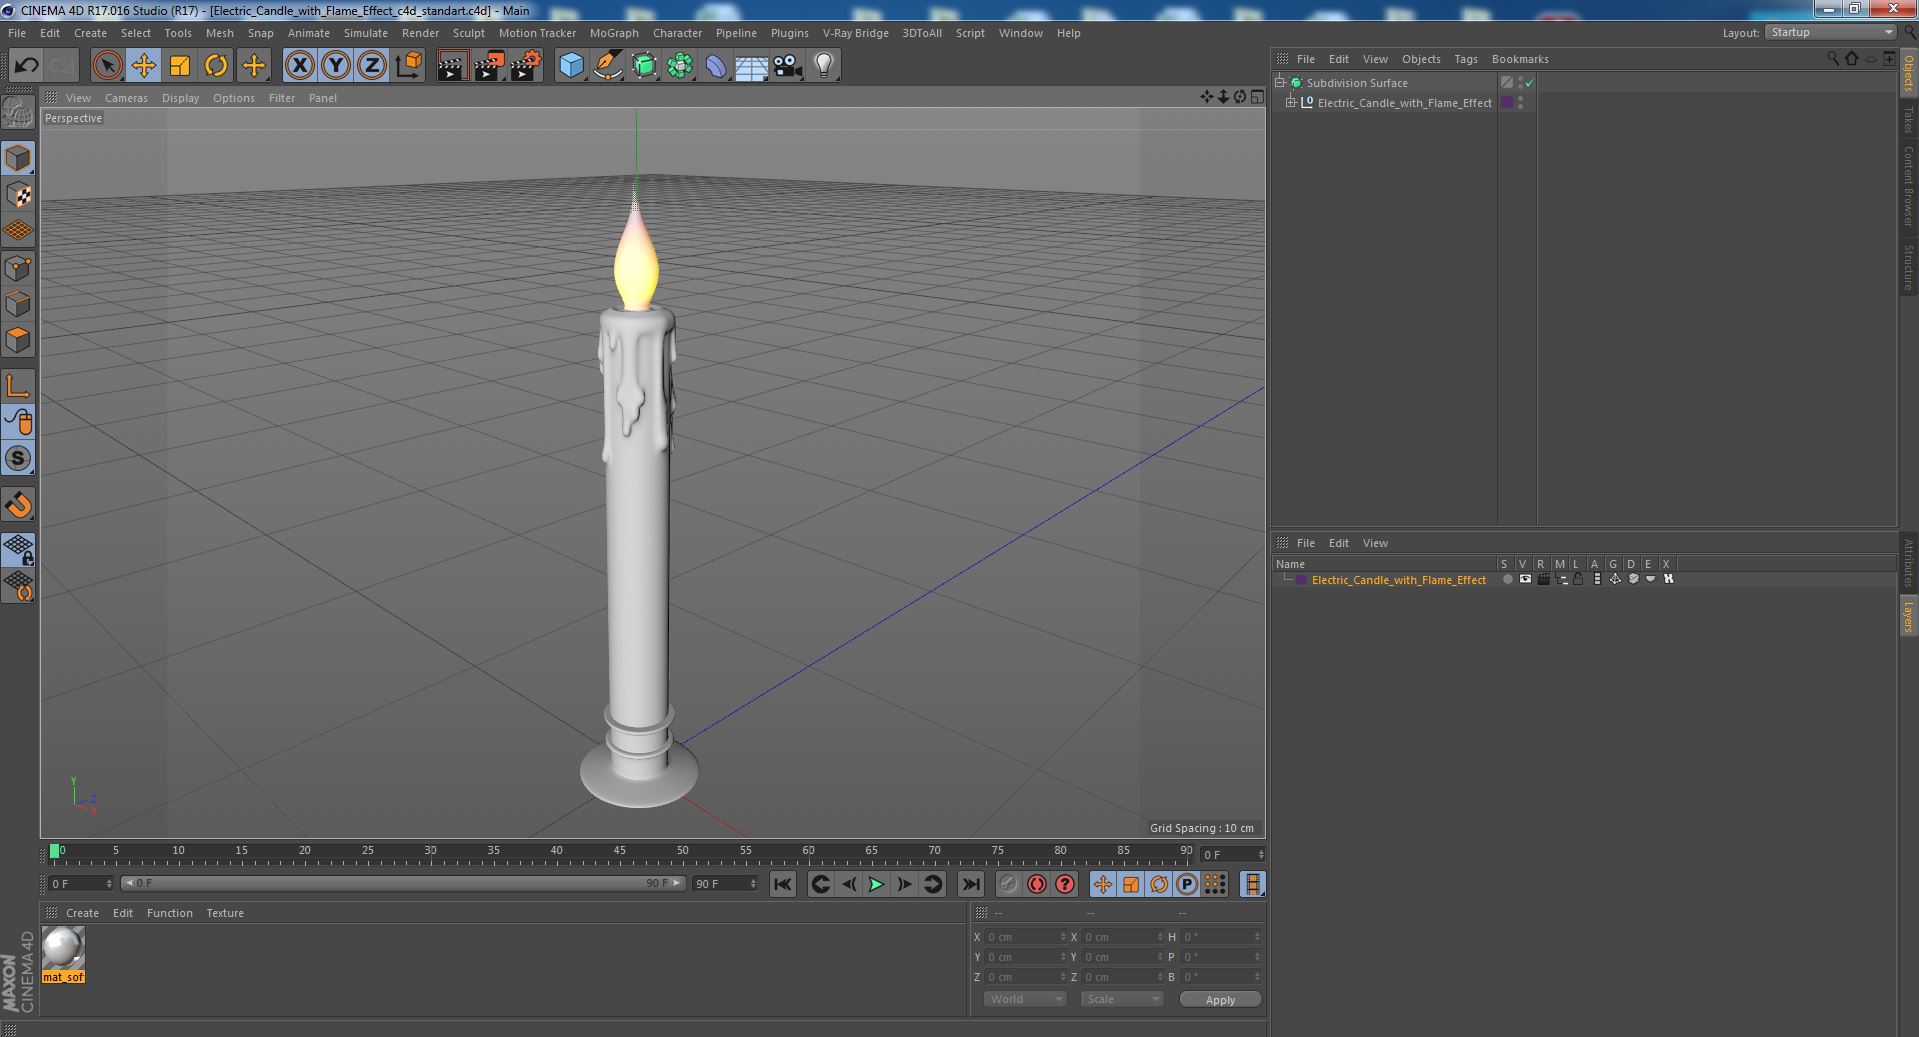1919x1037 pixels.
Task: Open the Render menu
Action: pos(420,33)
